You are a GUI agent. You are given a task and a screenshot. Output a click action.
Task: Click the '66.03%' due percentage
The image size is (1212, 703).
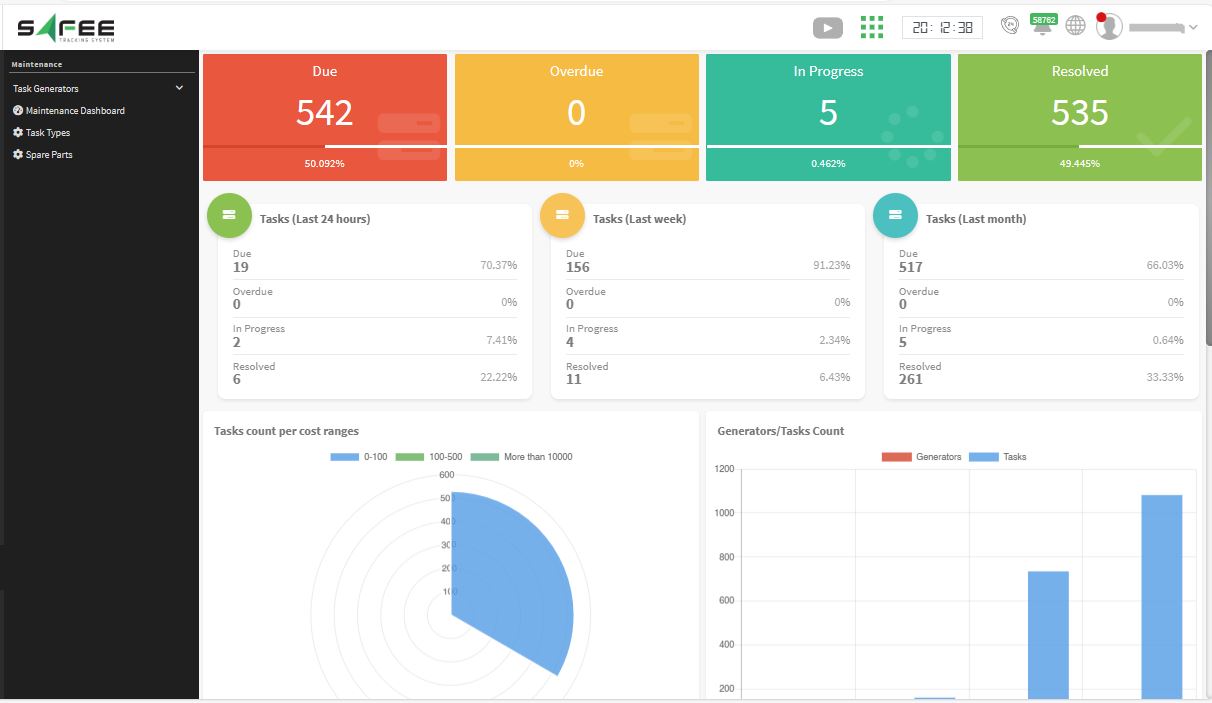[x=1165, y=265]
